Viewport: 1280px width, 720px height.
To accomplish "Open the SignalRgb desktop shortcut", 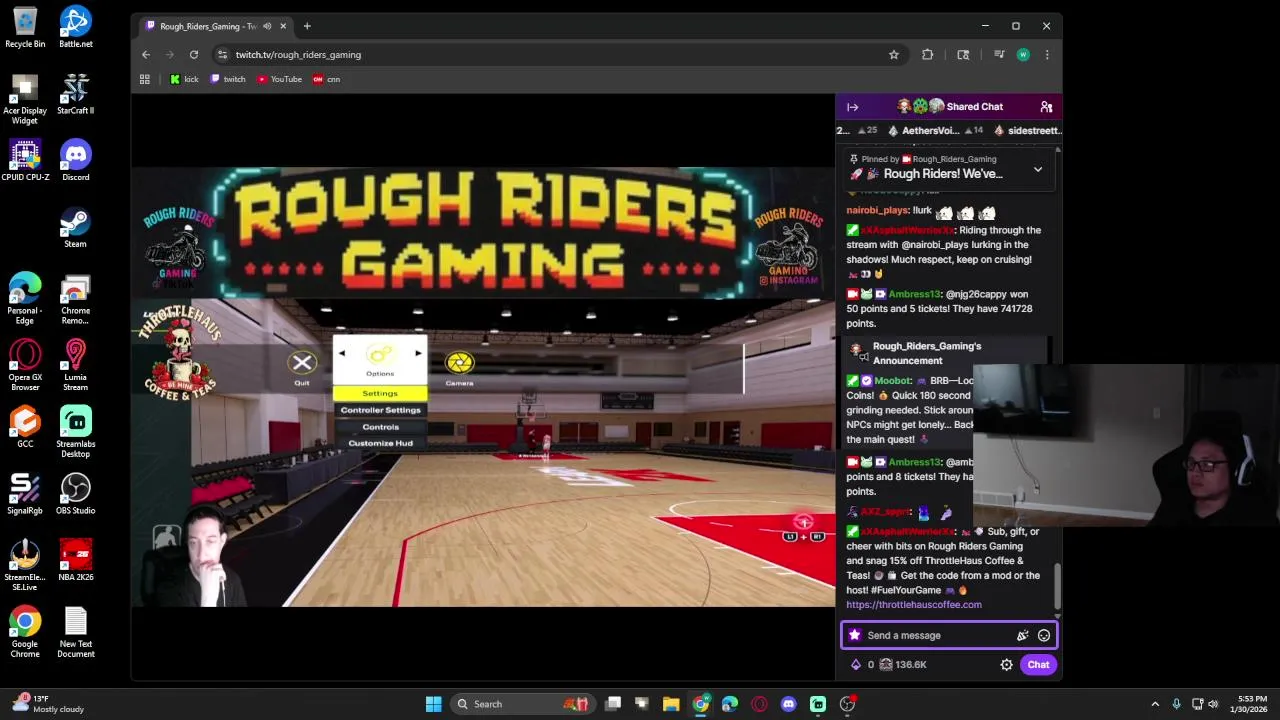I will (25, 494).
